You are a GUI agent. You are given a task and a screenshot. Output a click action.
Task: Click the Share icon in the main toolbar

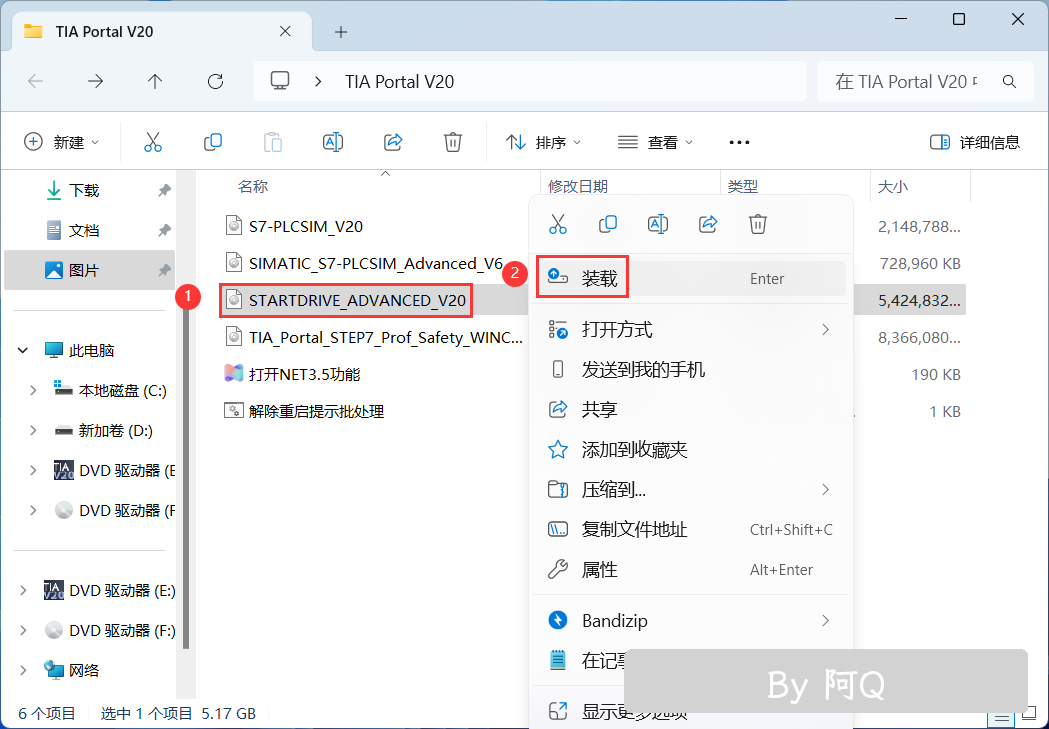[393, 142]
